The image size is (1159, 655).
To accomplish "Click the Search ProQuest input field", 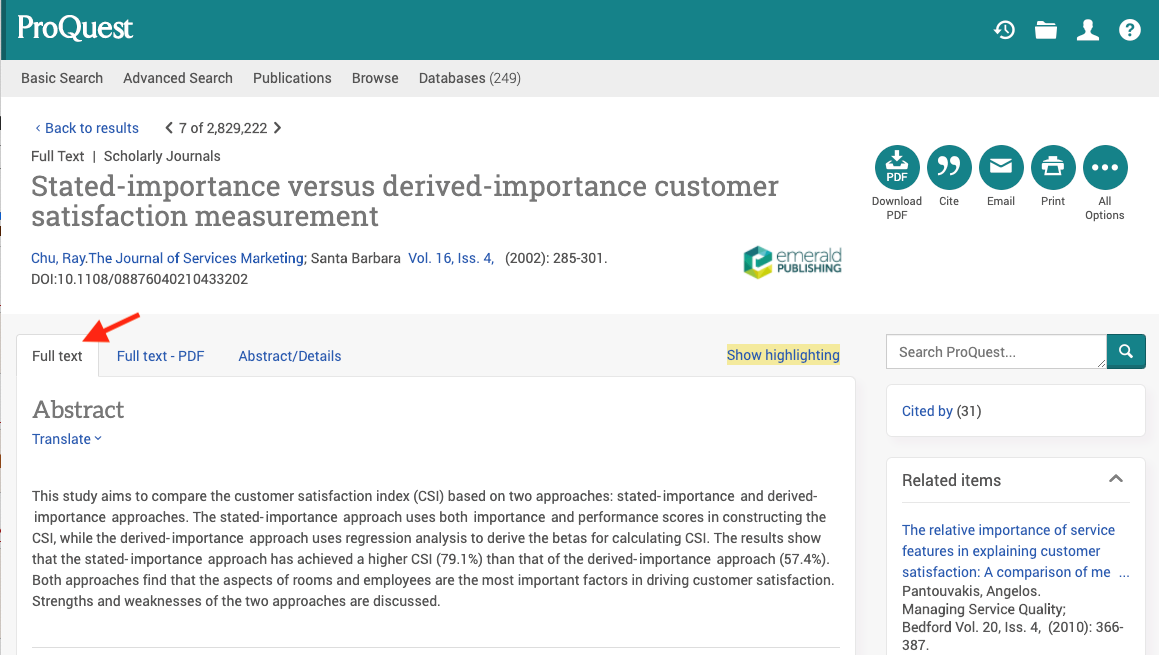I will coord(996,352).
